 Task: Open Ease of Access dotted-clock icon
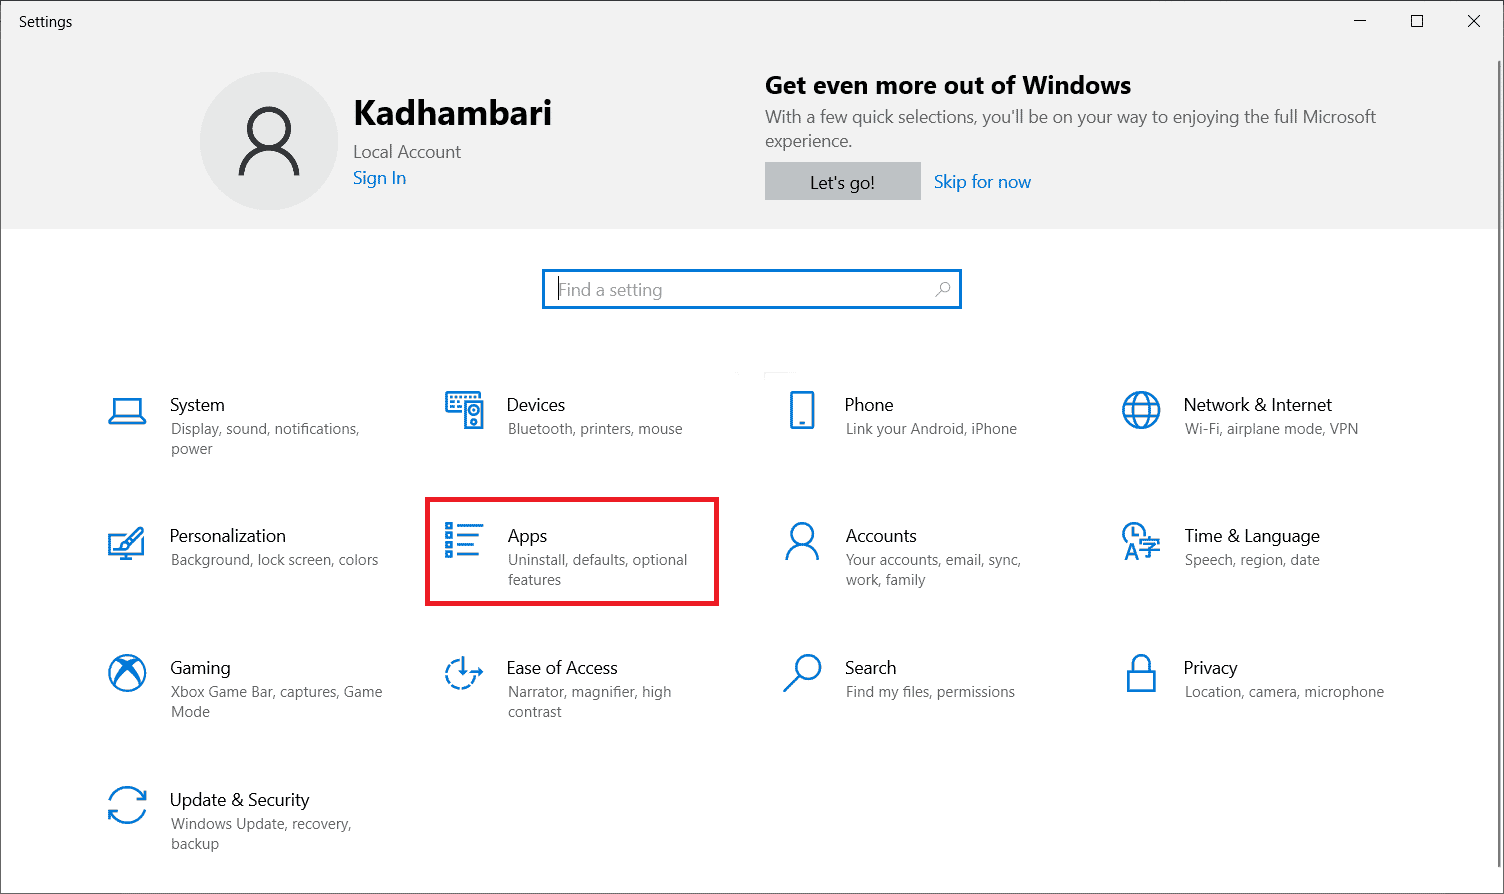click(x=464, y=673)
